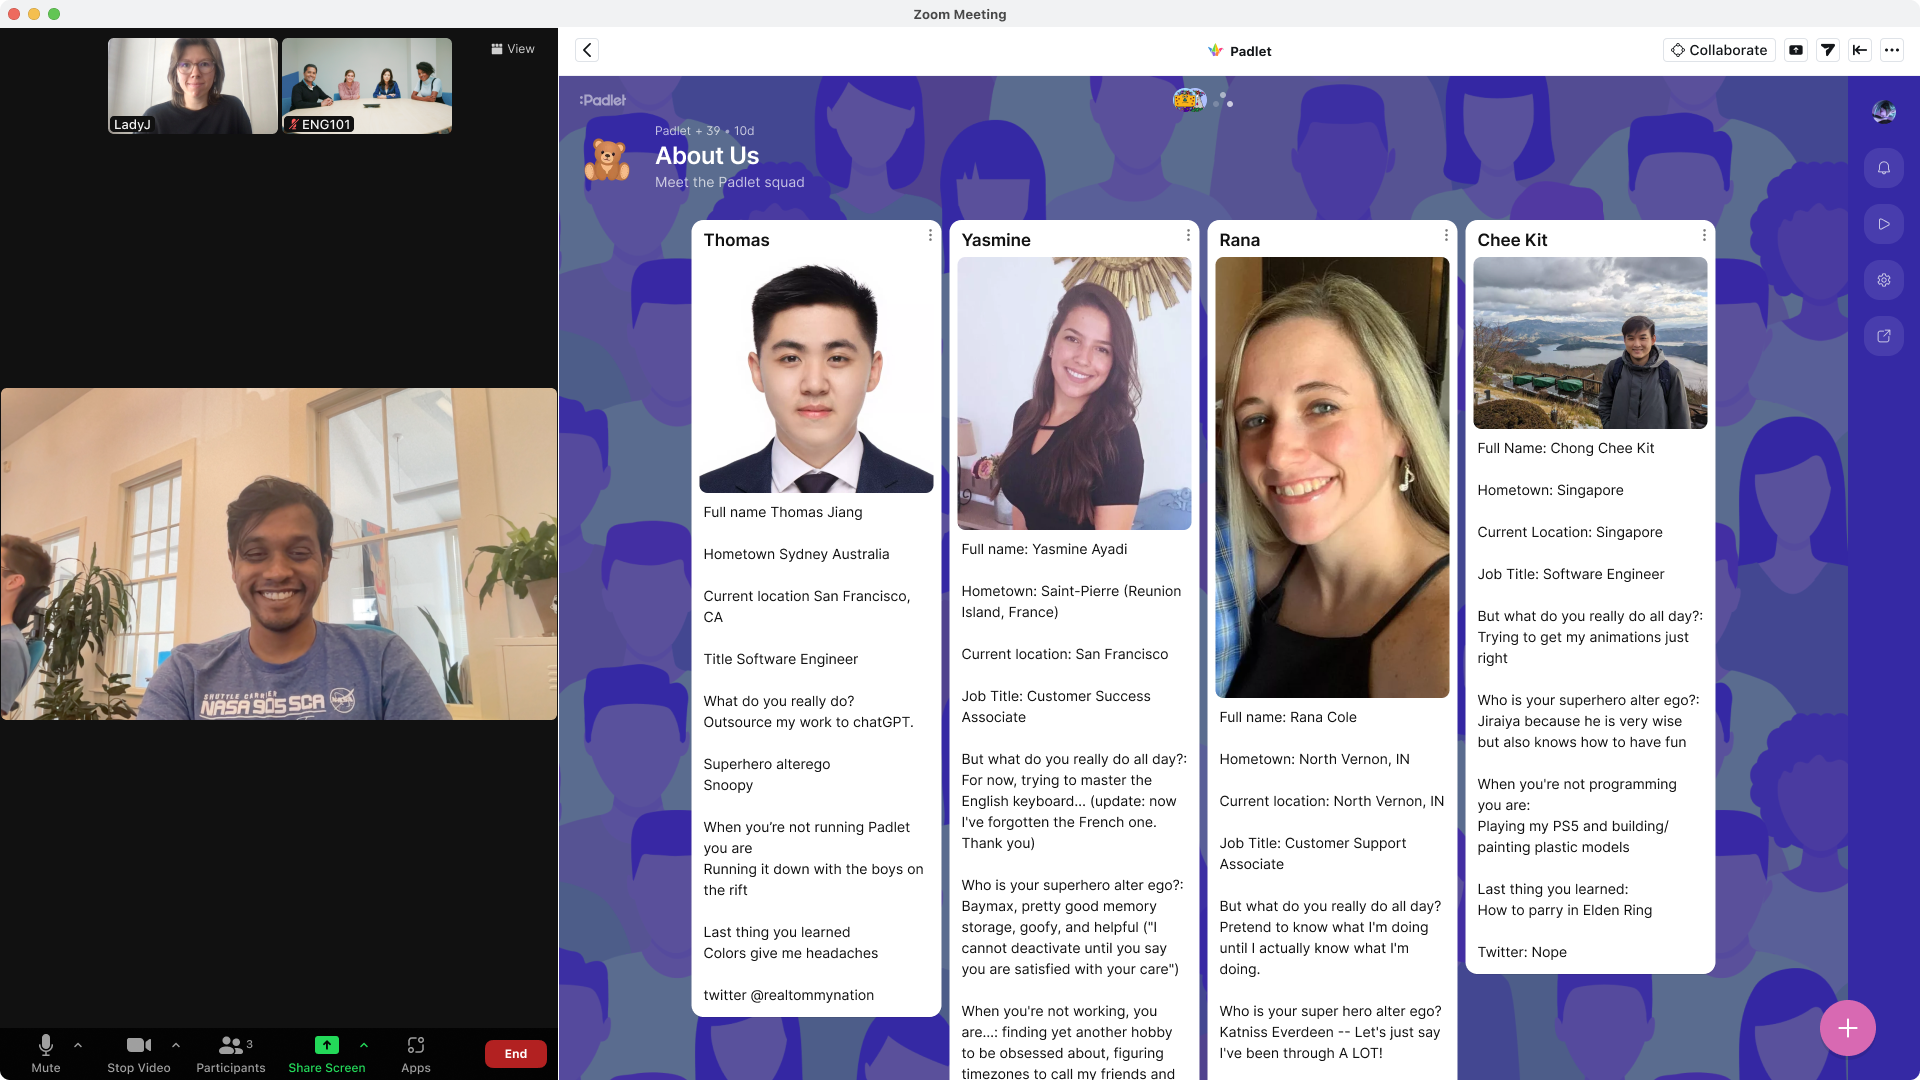The width and height of the screenshot is (1920, 1080).
Task: Click the add post button in Padlet
Action: click(1846, 1027)
